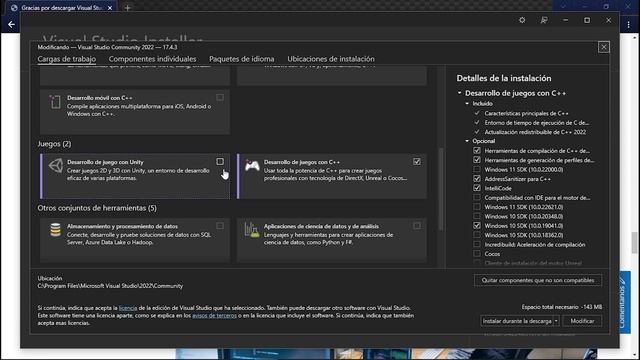Viewport: 640px width, 360px height.
Task: Uncheck IntelliCode option
Action: (x=477, y=188)
